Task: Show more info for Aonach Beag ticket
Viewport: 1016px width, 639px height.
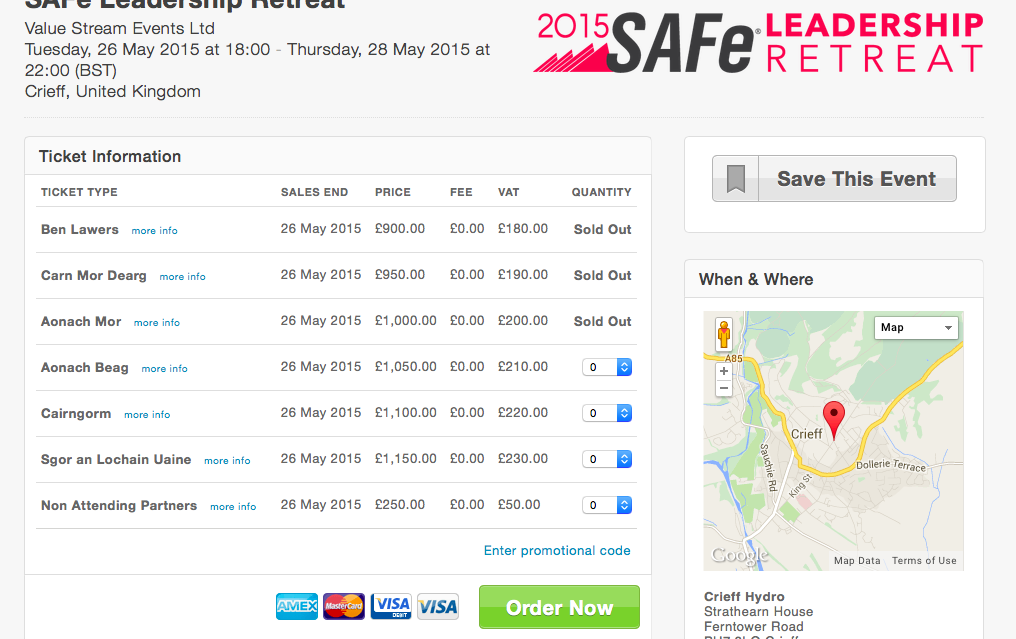Action: 165,369
